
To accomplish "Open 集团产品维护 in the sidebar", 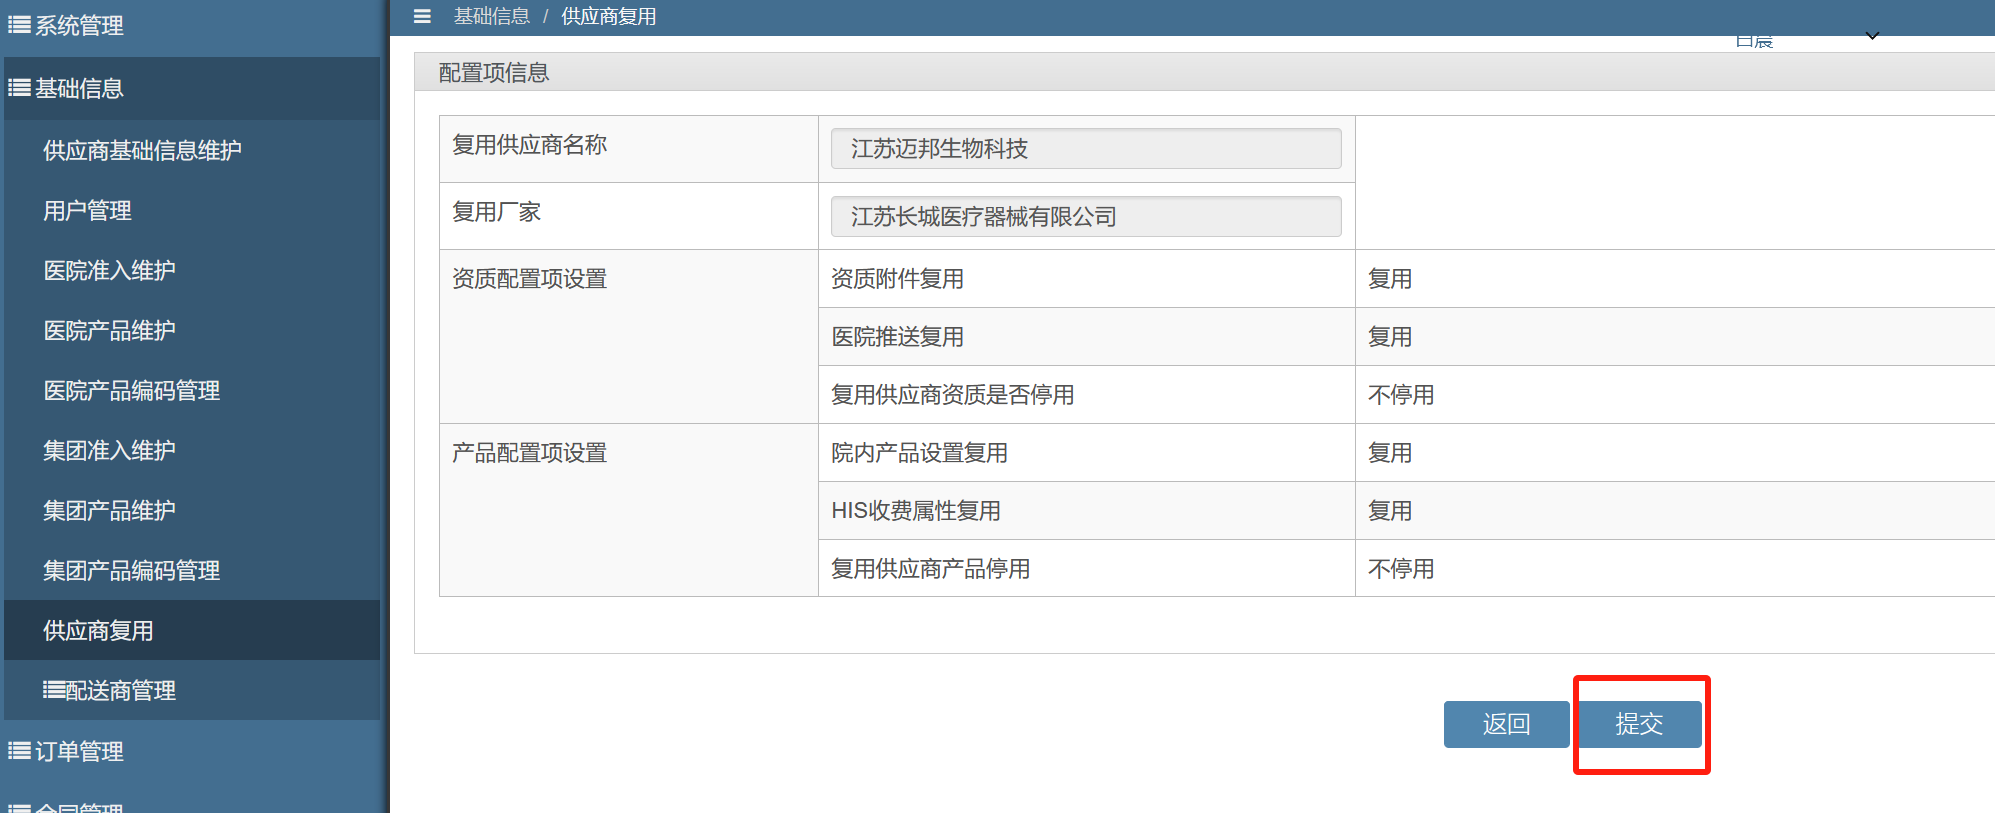I will pyautogui.click(x=192, y=510).
